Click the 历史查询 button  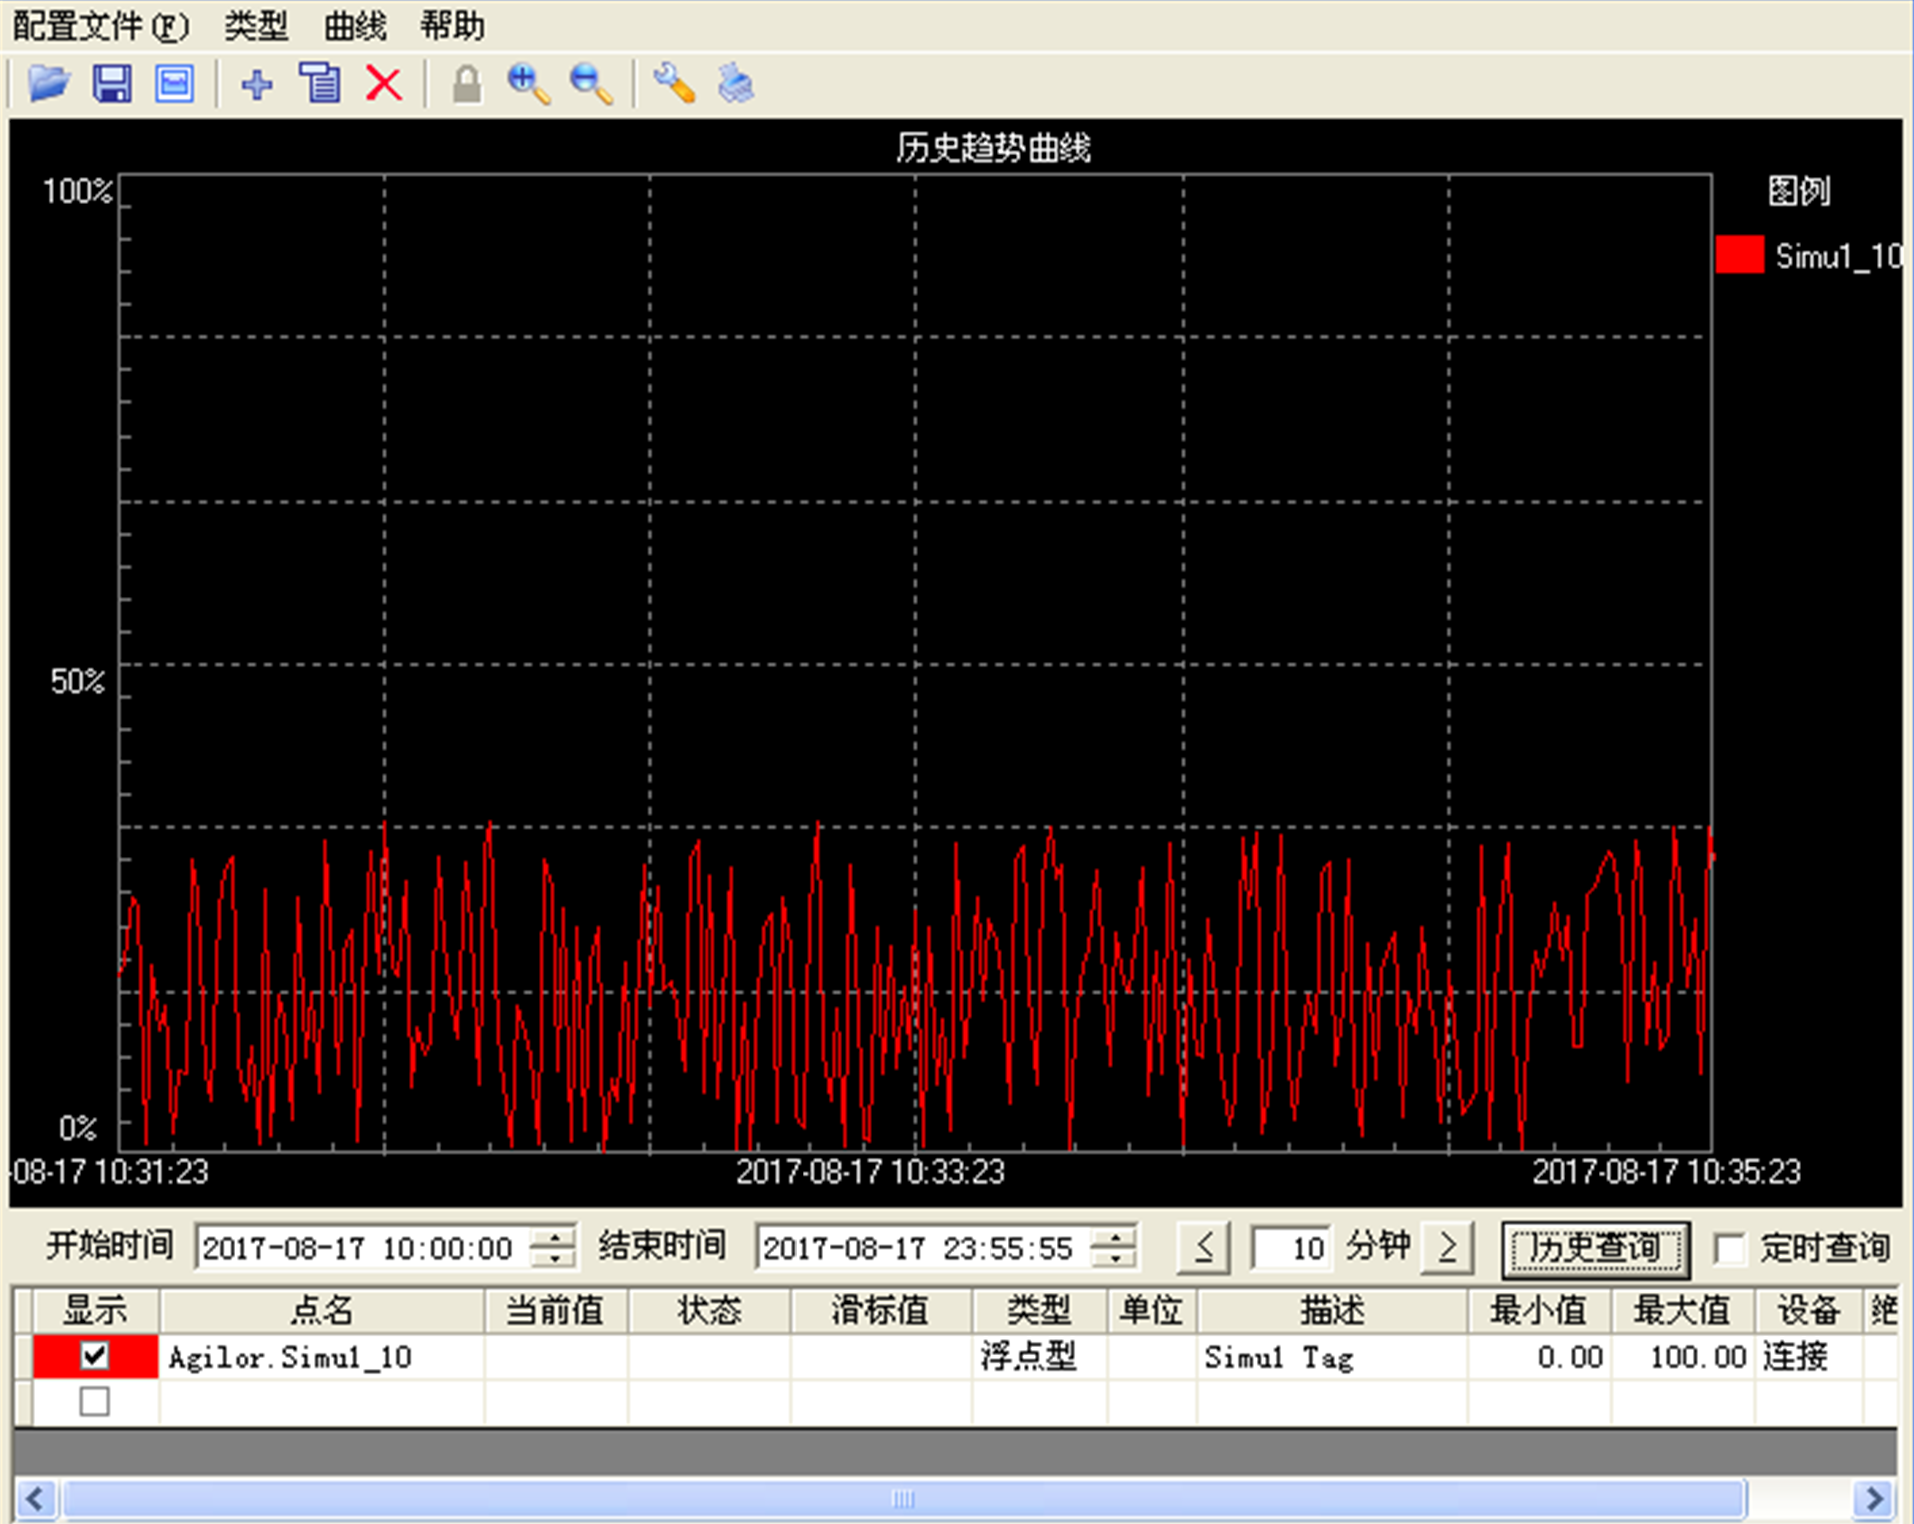(x=1595, y=1248)
